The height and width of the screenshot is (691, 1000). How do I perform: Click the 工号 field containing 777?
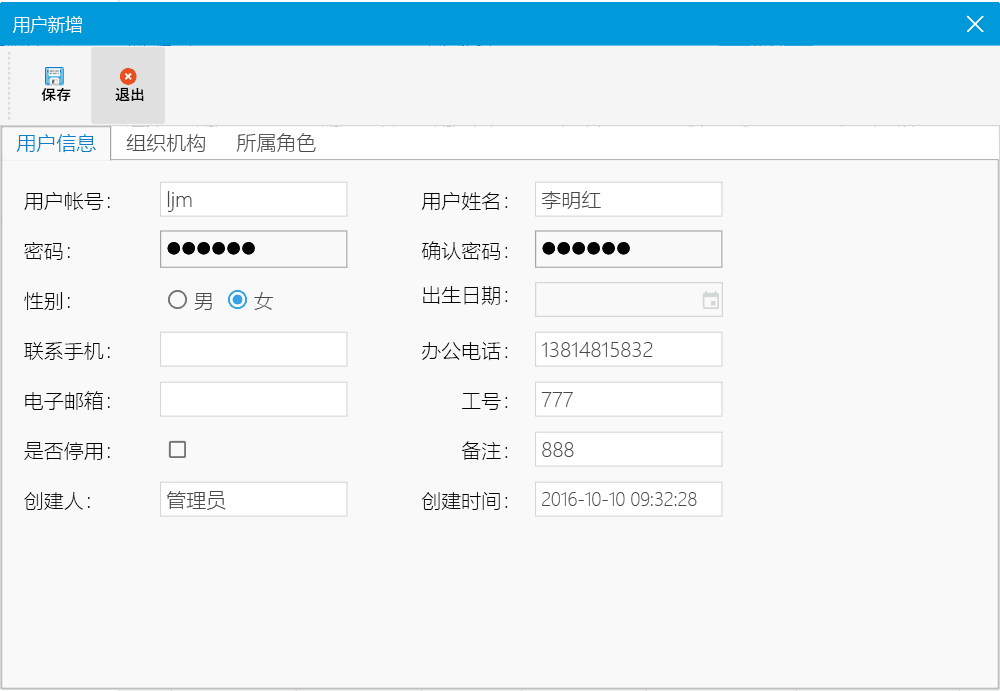click(628, 399)
